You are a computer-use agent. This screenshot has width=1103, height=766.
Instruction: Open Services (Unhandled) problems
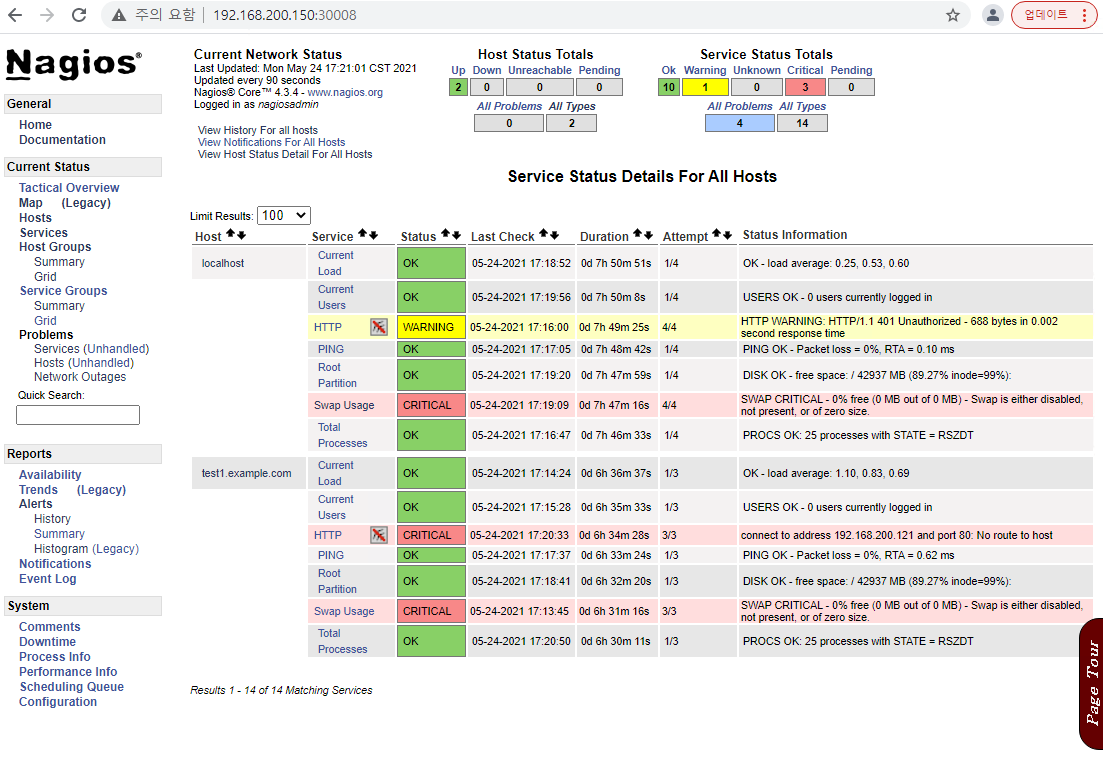click(91, 349)
